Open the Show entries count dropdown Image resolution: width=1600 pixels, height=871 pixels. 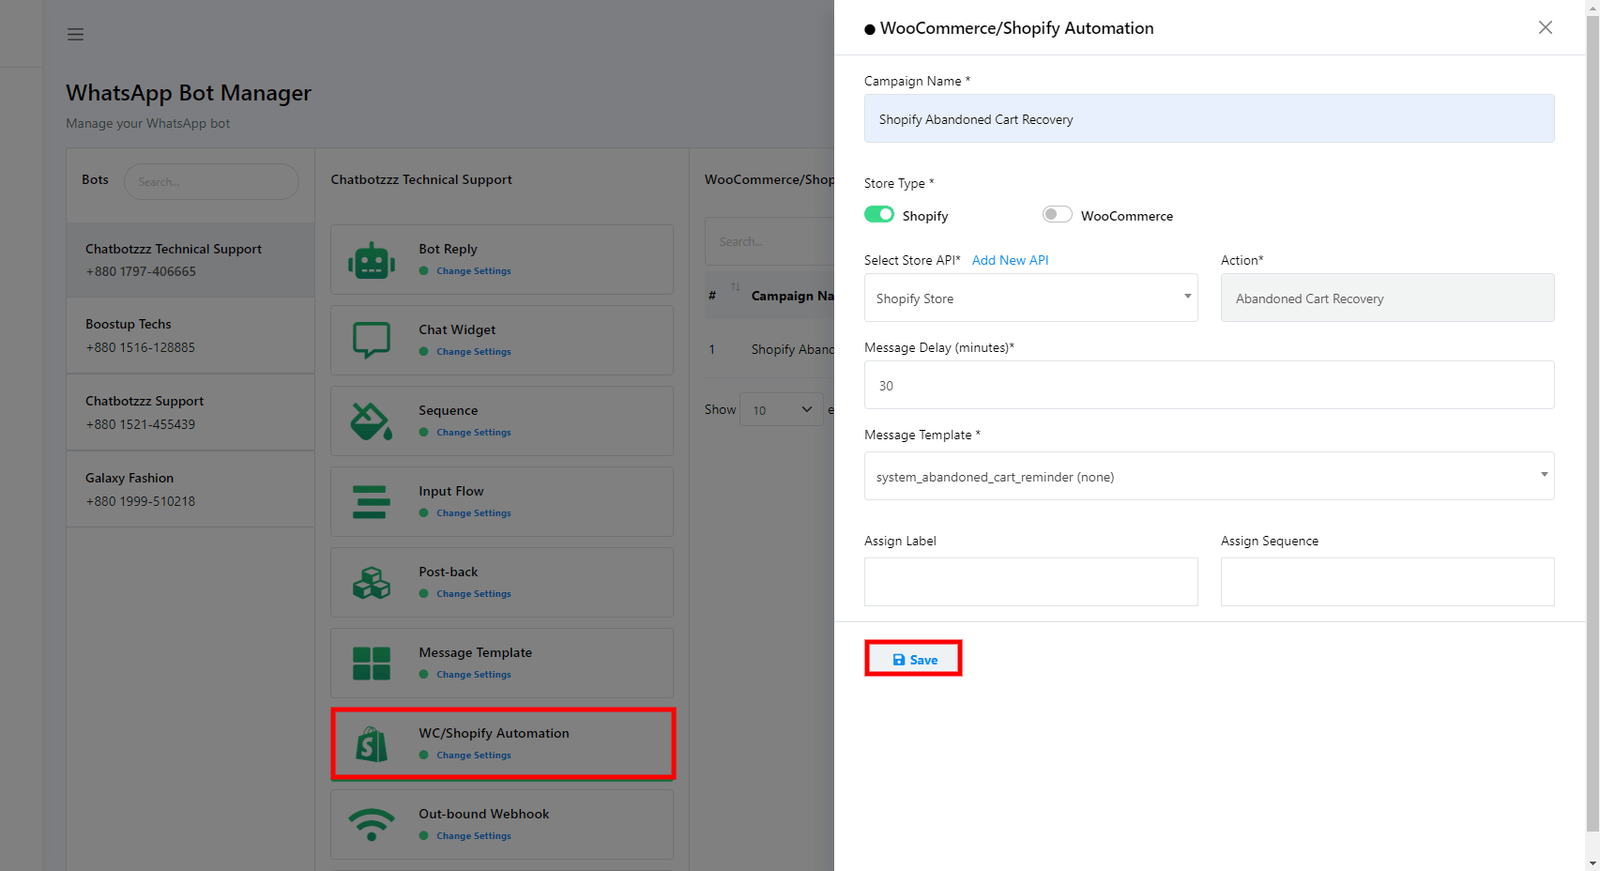[781, 410]
